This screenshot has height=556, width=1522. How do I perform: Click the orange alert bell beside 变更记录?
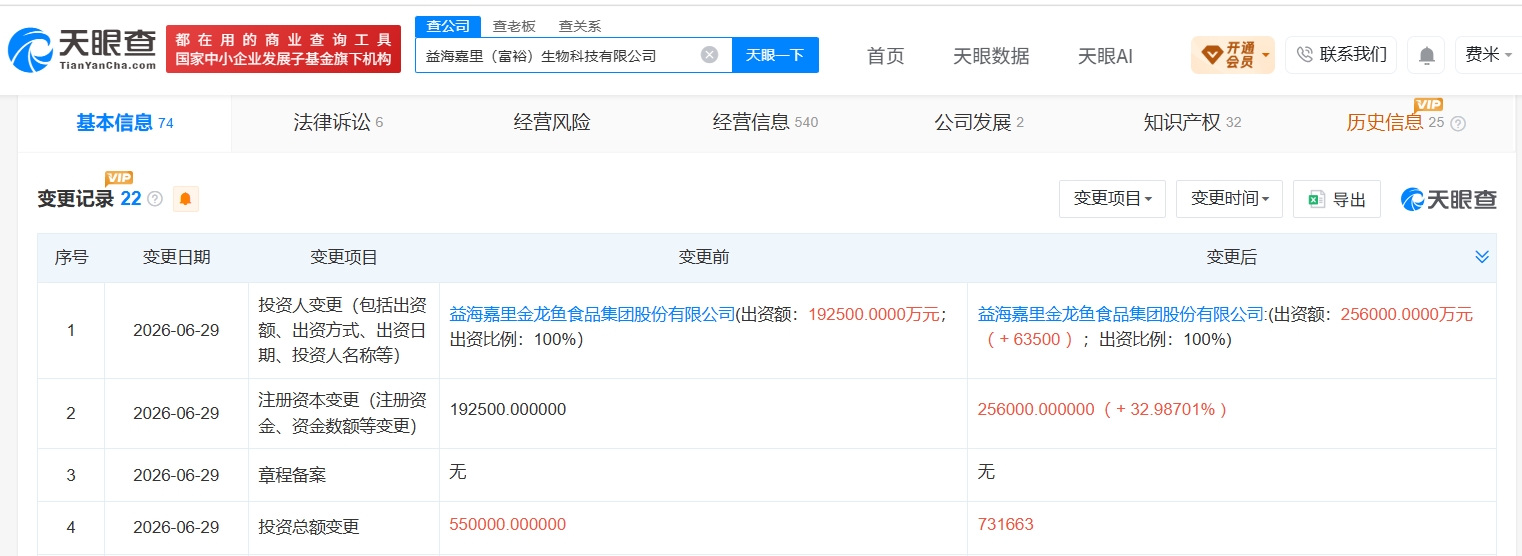(185, 199)
